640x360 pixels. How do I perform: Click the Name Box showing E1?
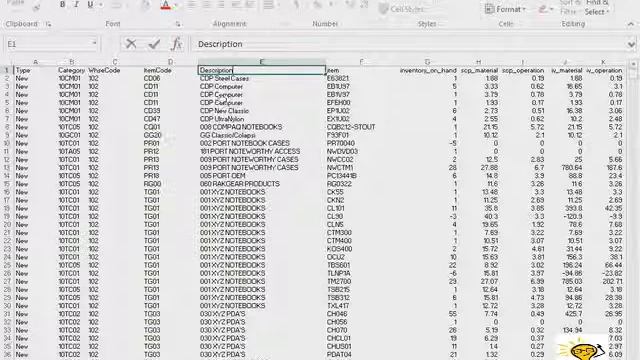(x=48, y=44)
